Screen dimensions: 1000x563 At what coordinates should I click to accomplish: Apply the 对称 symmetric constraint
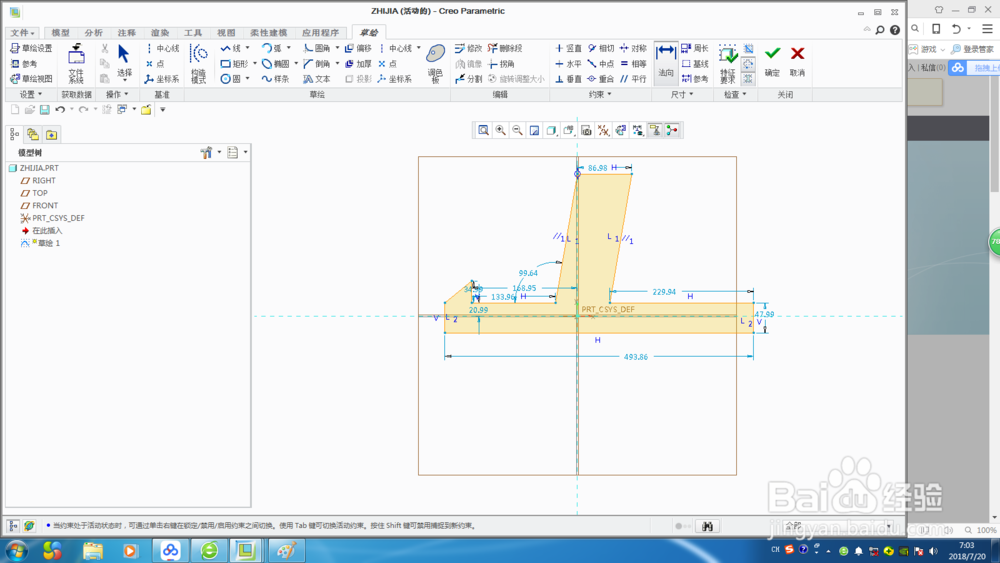tap(633, 48)
